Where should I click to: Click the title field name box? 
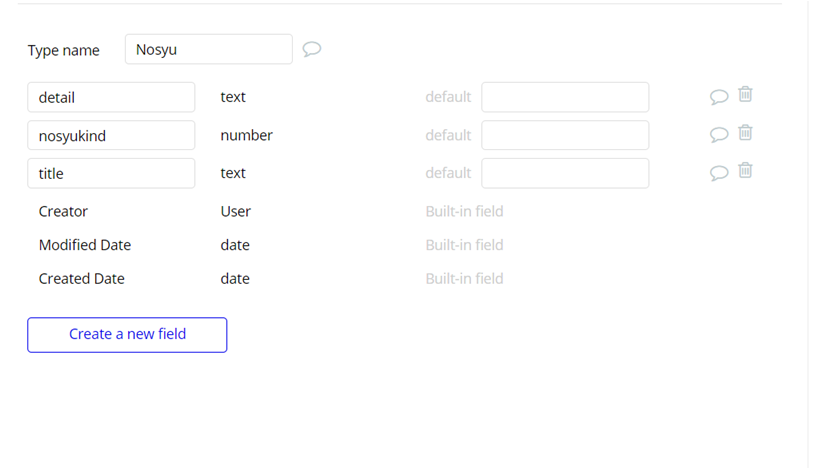click(111, 173)
